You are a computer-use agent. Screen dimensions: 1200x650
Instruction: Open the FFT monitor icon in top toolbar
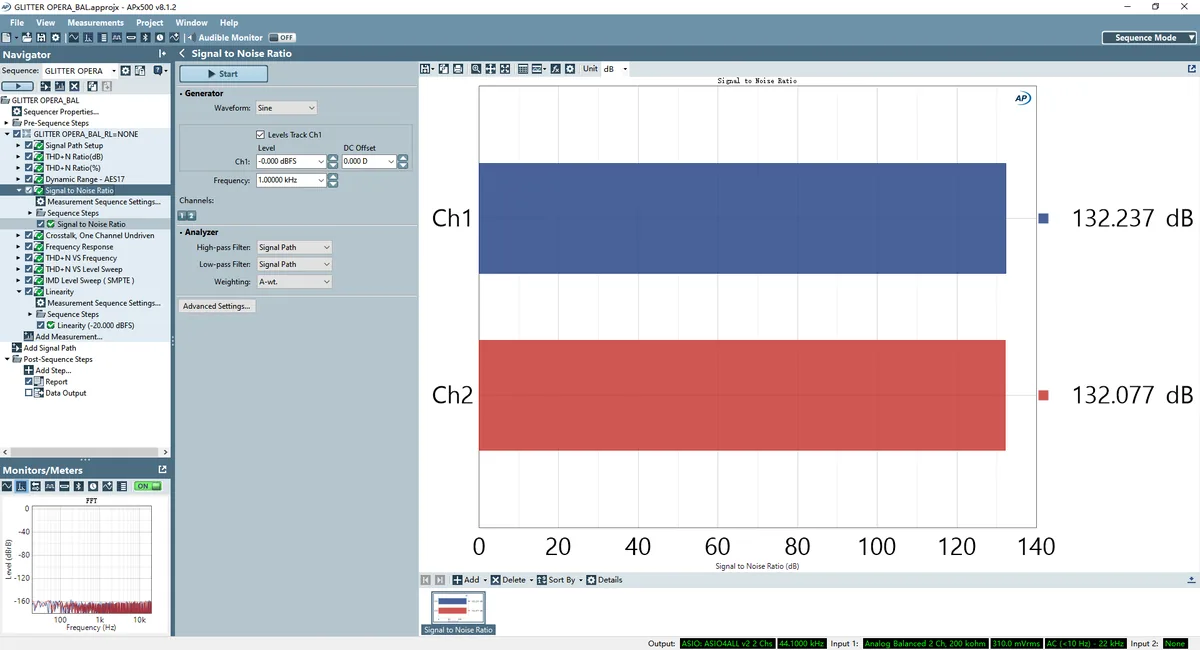pyautogui.click(x=88, y=38)
